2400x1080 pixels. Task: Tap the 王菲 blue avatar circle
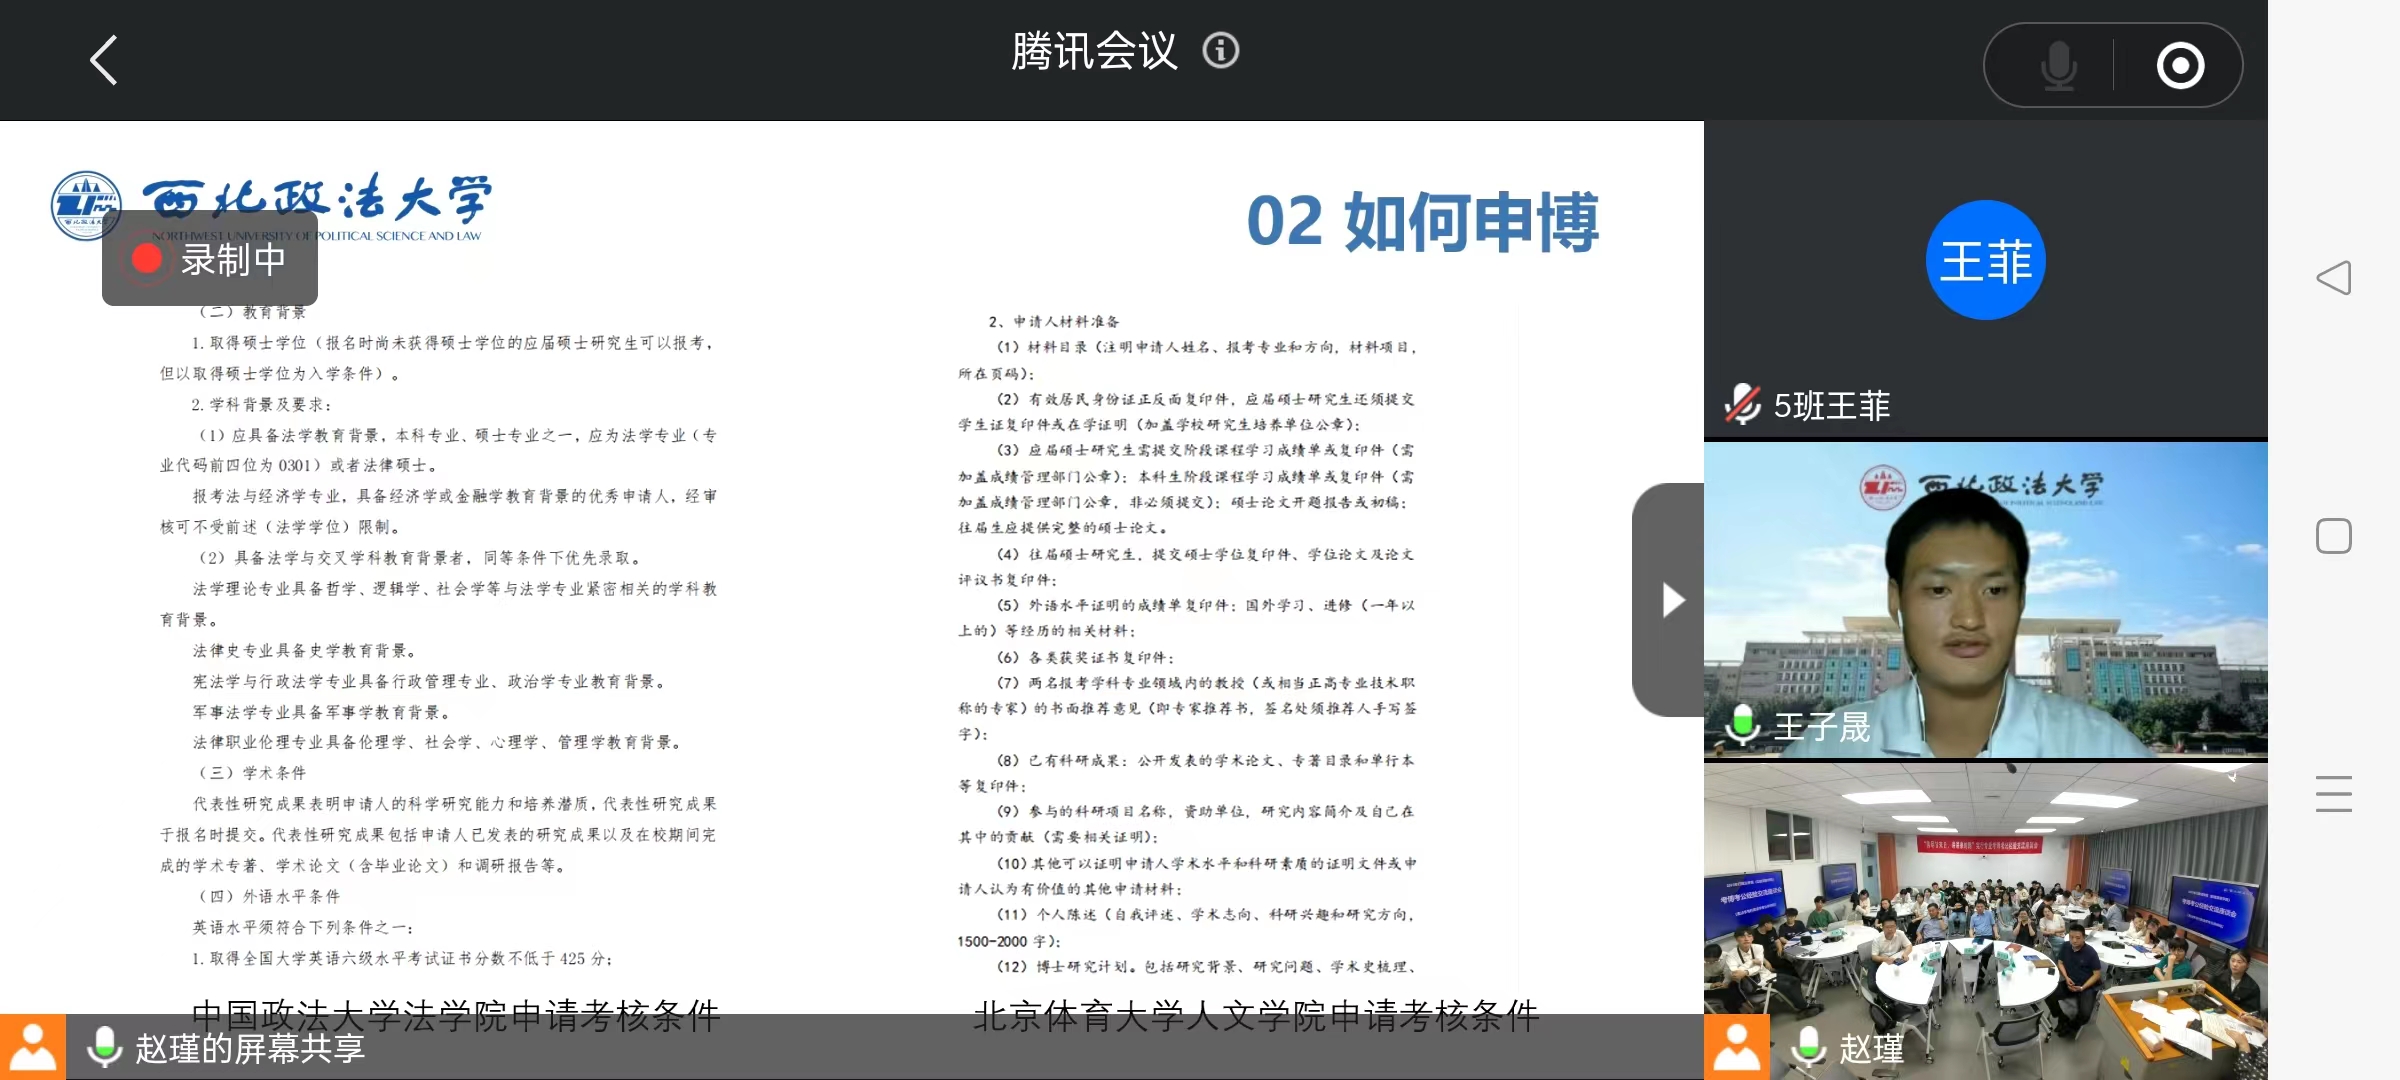tap(1985, 260)
